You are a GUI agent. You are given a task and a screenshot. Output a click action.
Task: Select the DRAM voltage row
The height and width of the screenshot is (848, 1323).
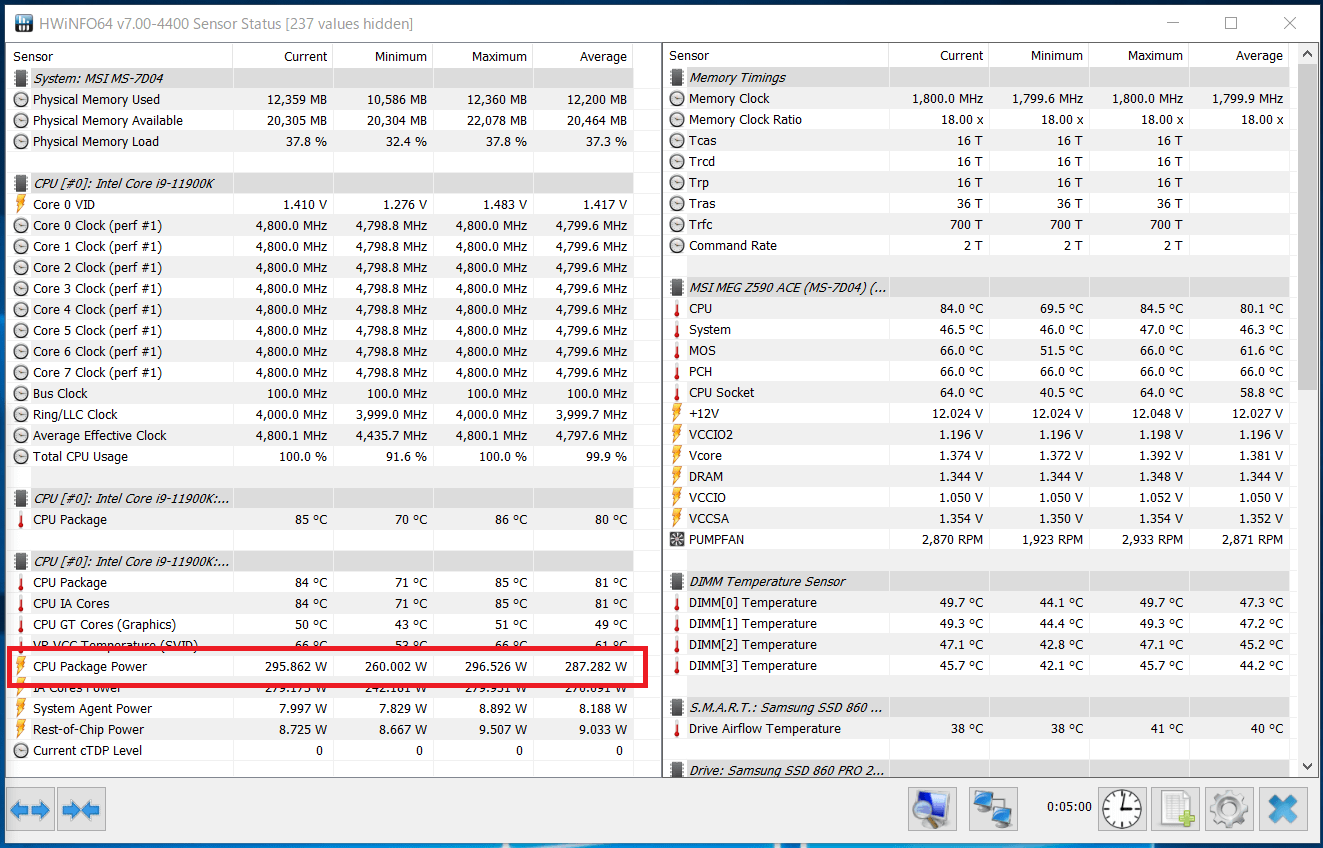(x=977, y=477)
